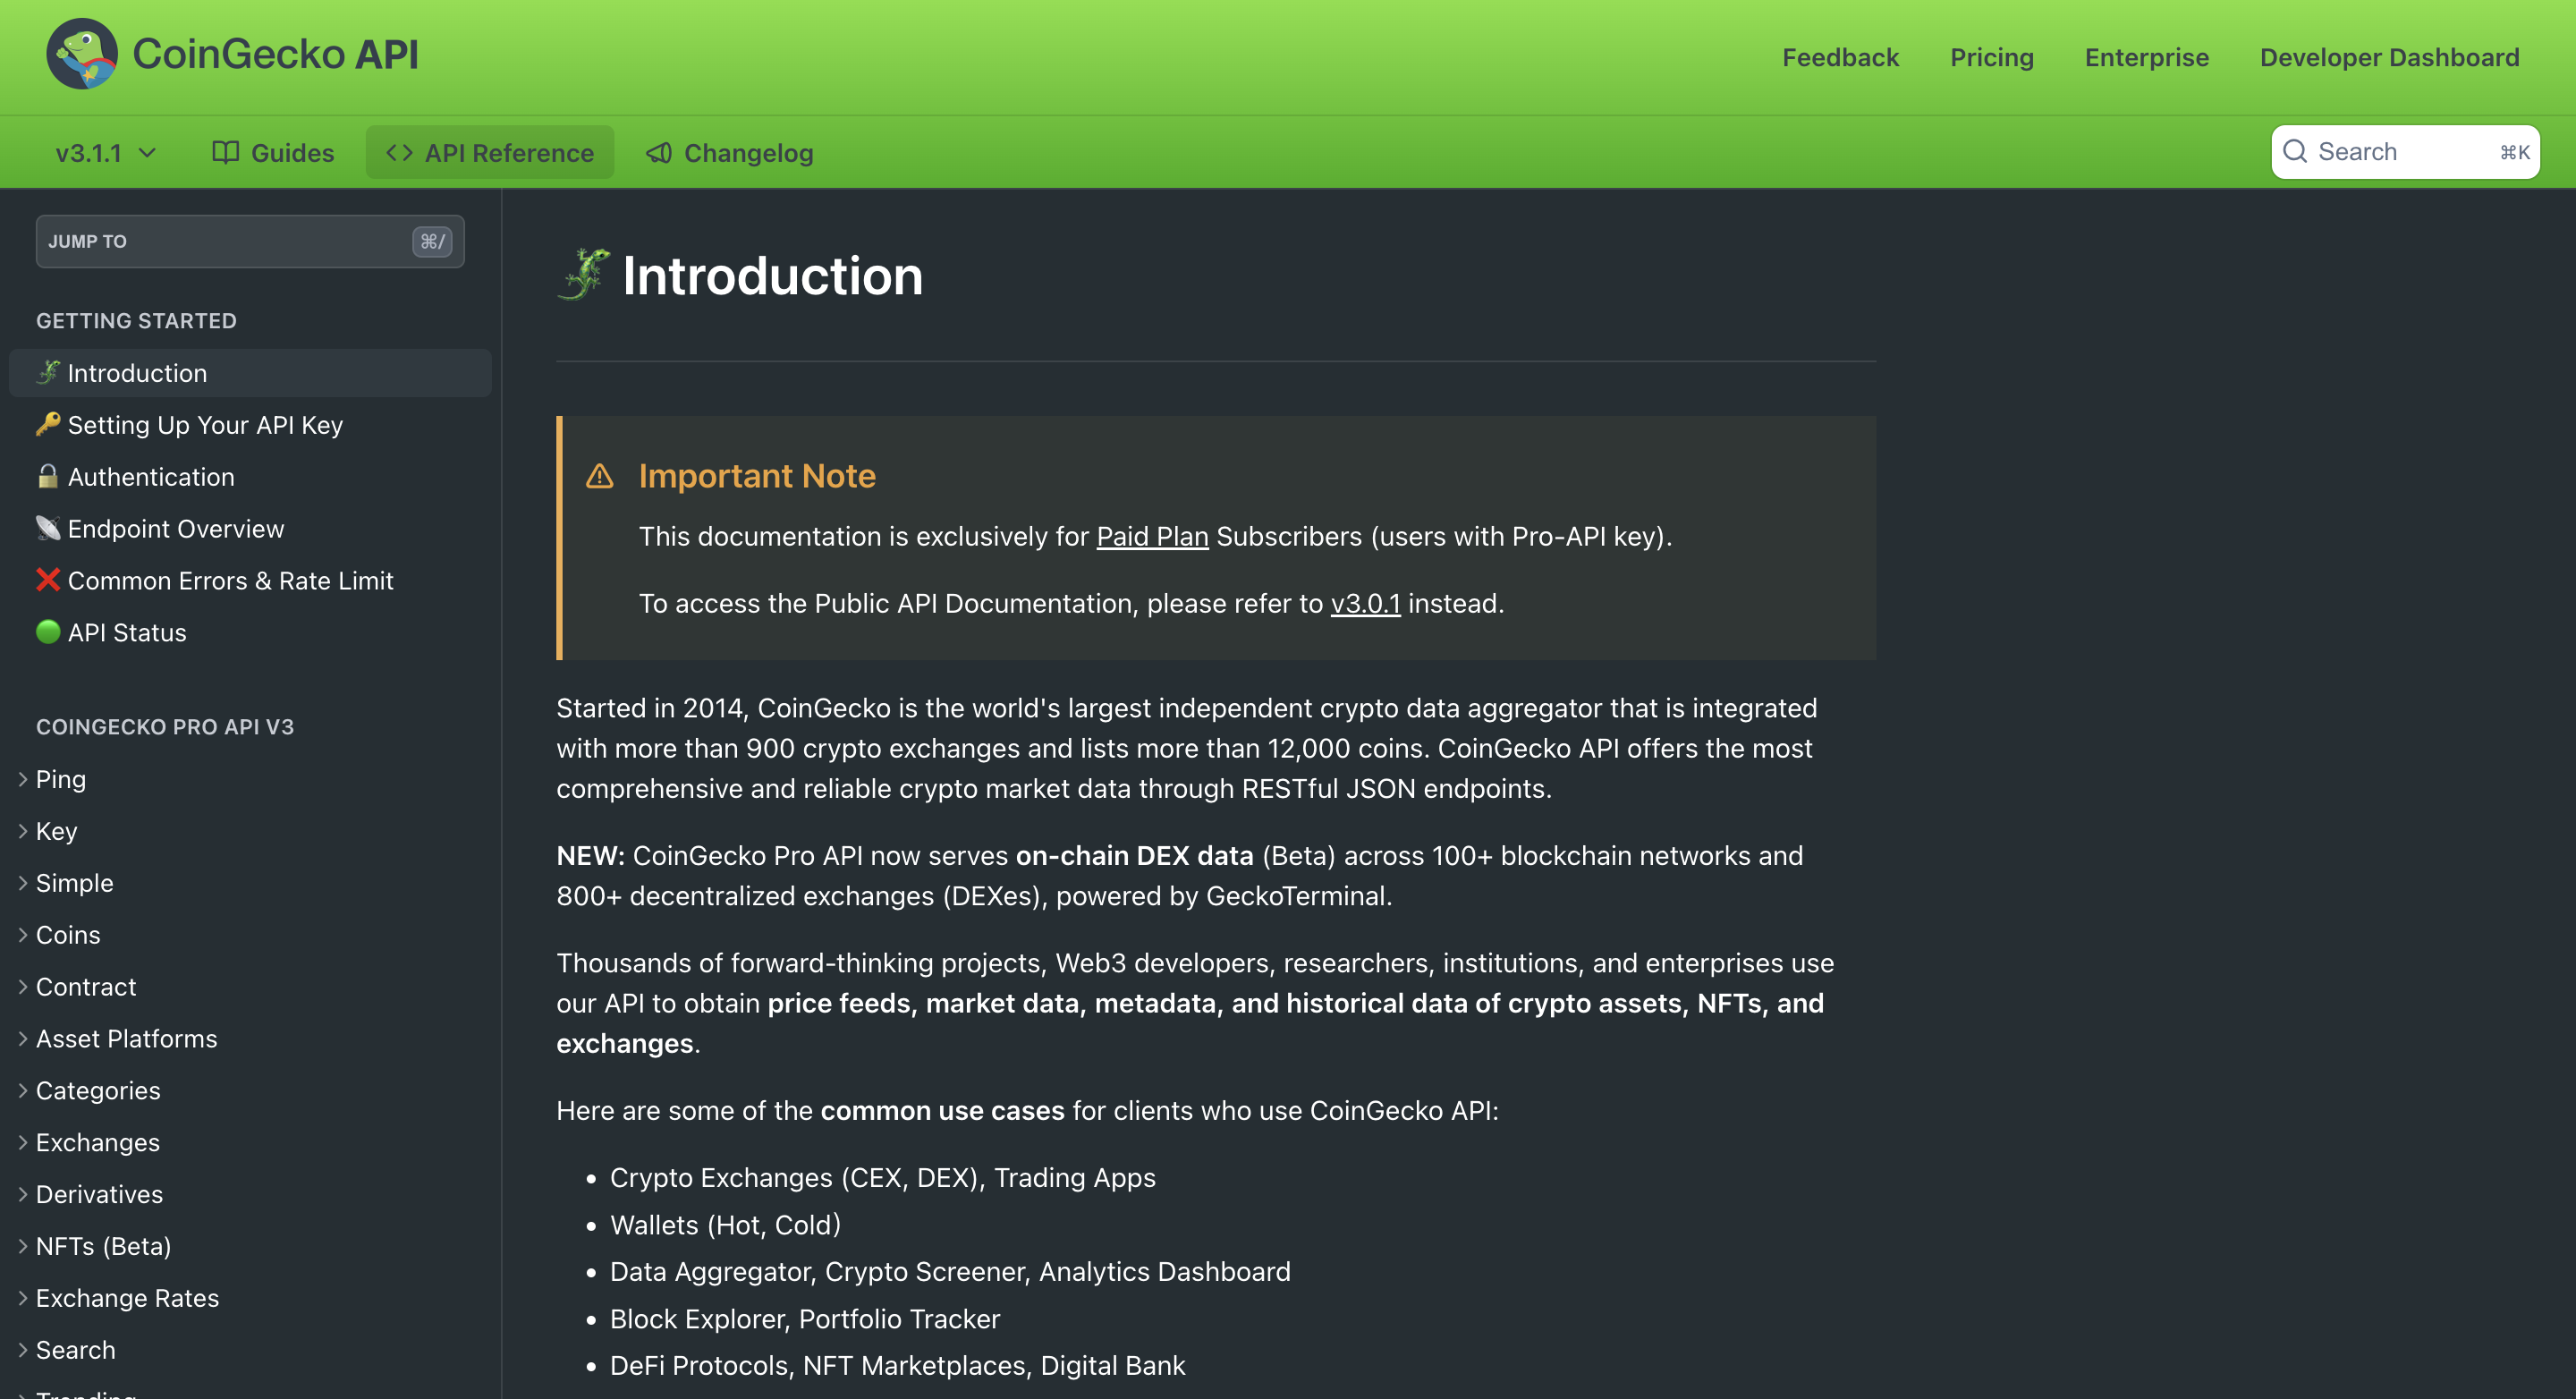Switch to the Guides tab
2576x1399 pixels.
pyautogui.click(x=273, y=153)
